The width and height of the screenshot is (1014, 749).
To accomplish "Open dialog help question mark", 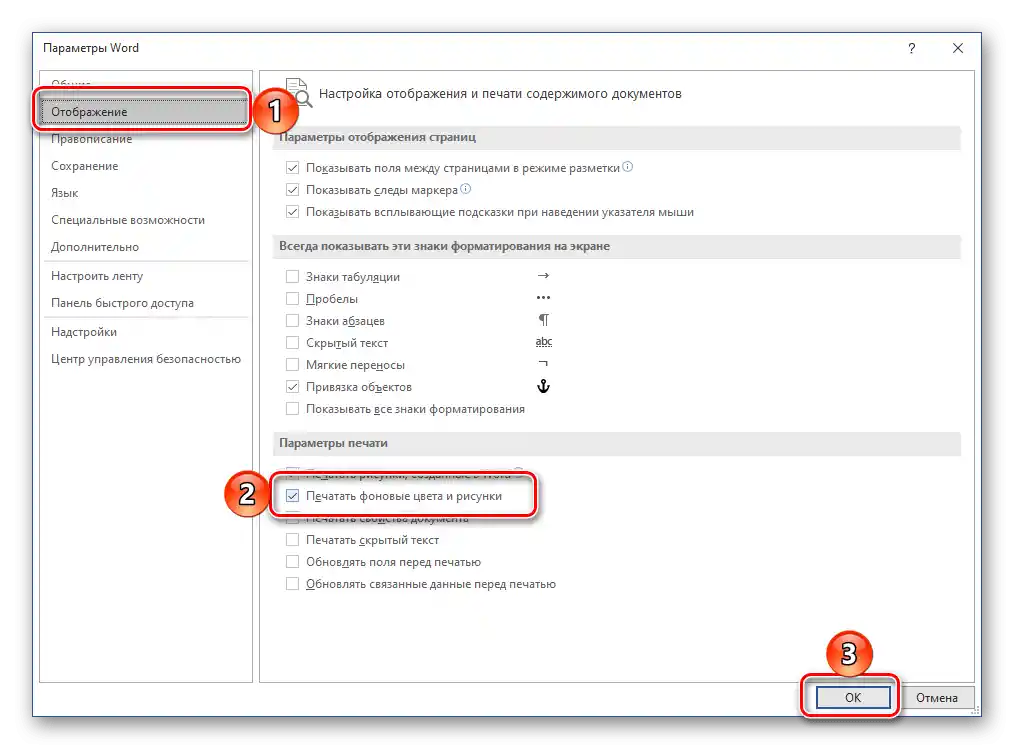I will click(912, 49).
